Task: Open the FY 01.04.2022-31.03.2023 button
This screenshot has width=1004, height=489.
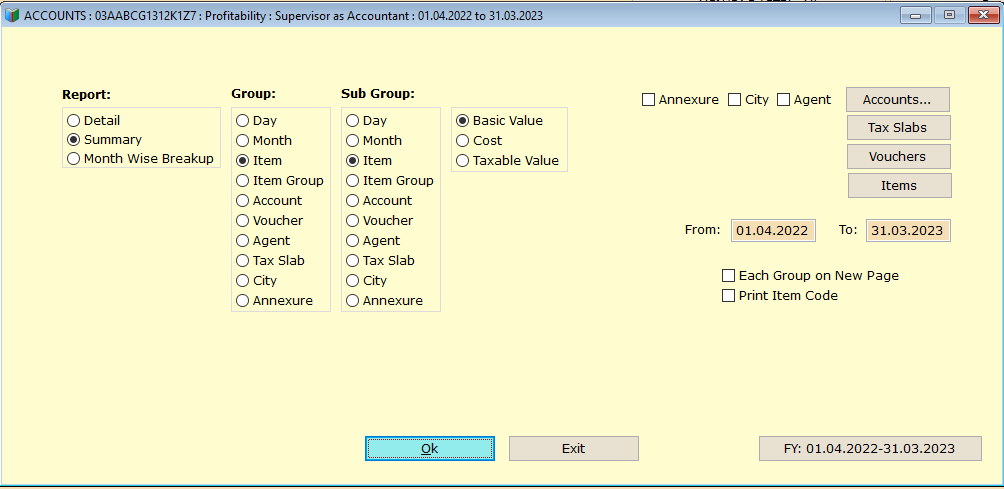Action: coord(870,449)
